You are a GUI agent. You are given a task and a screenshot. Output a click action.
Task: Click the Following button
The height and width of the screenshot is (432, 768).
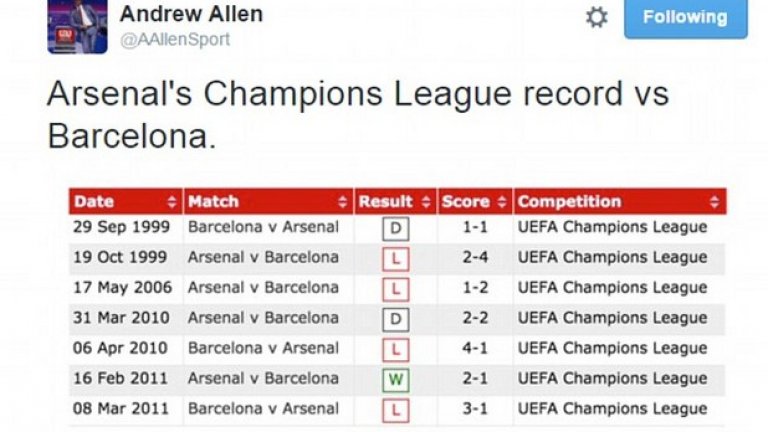pos(685,18)
